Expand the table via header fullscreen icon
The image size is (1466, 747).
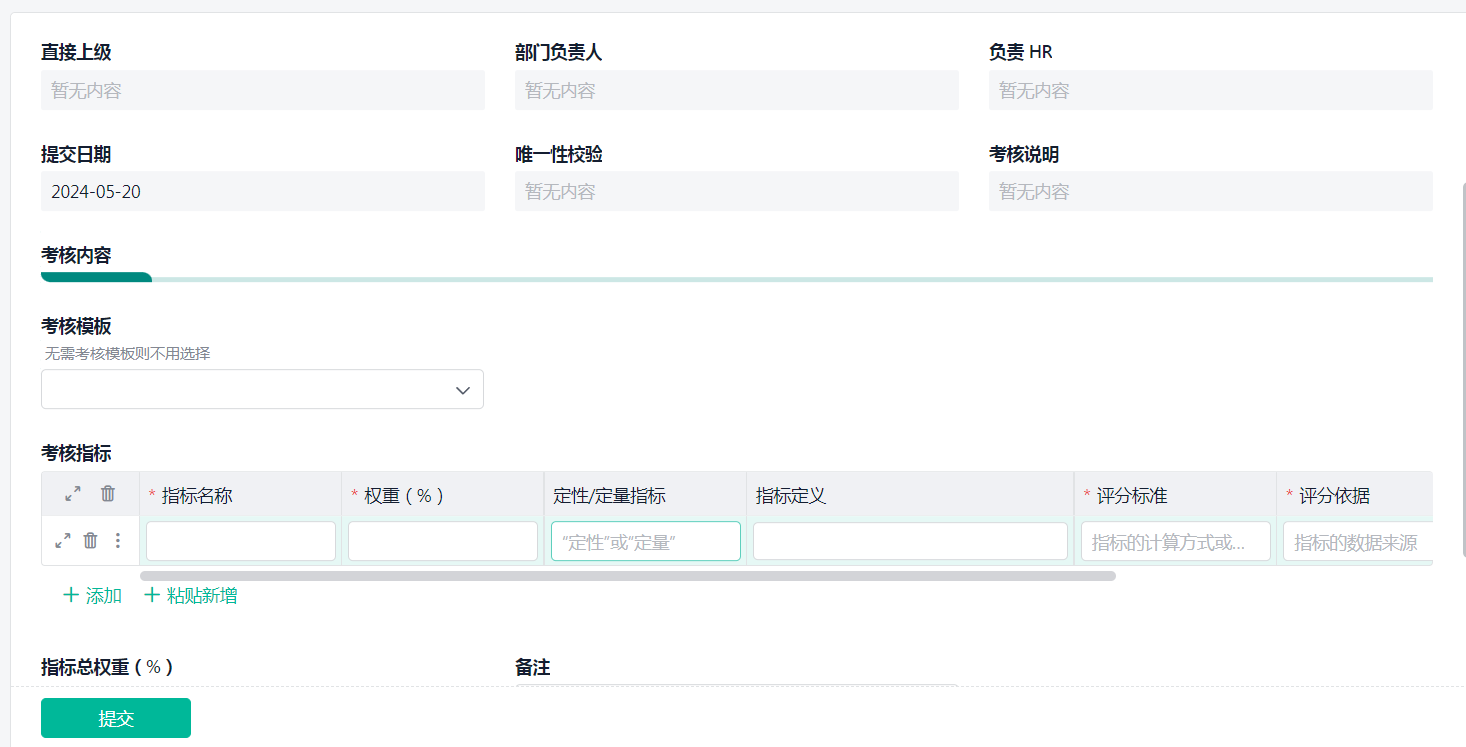click(73, 494)
